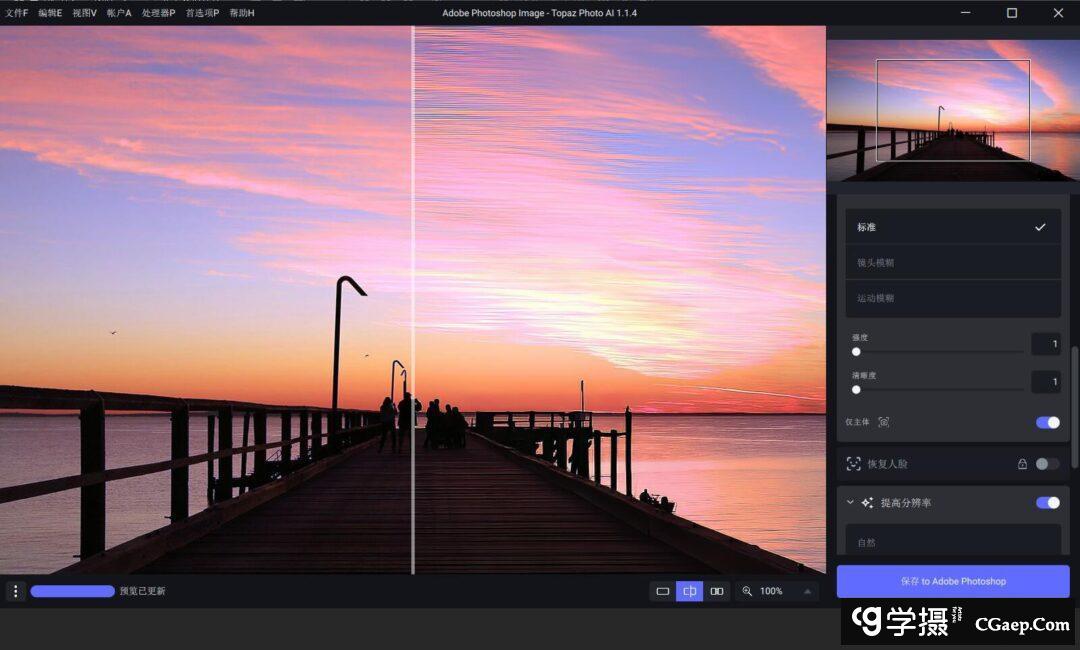Screen dimensions: 1080x650
Task: Click the 恢复人脸 face recovery icon
Action: click(x=853, y=464)
